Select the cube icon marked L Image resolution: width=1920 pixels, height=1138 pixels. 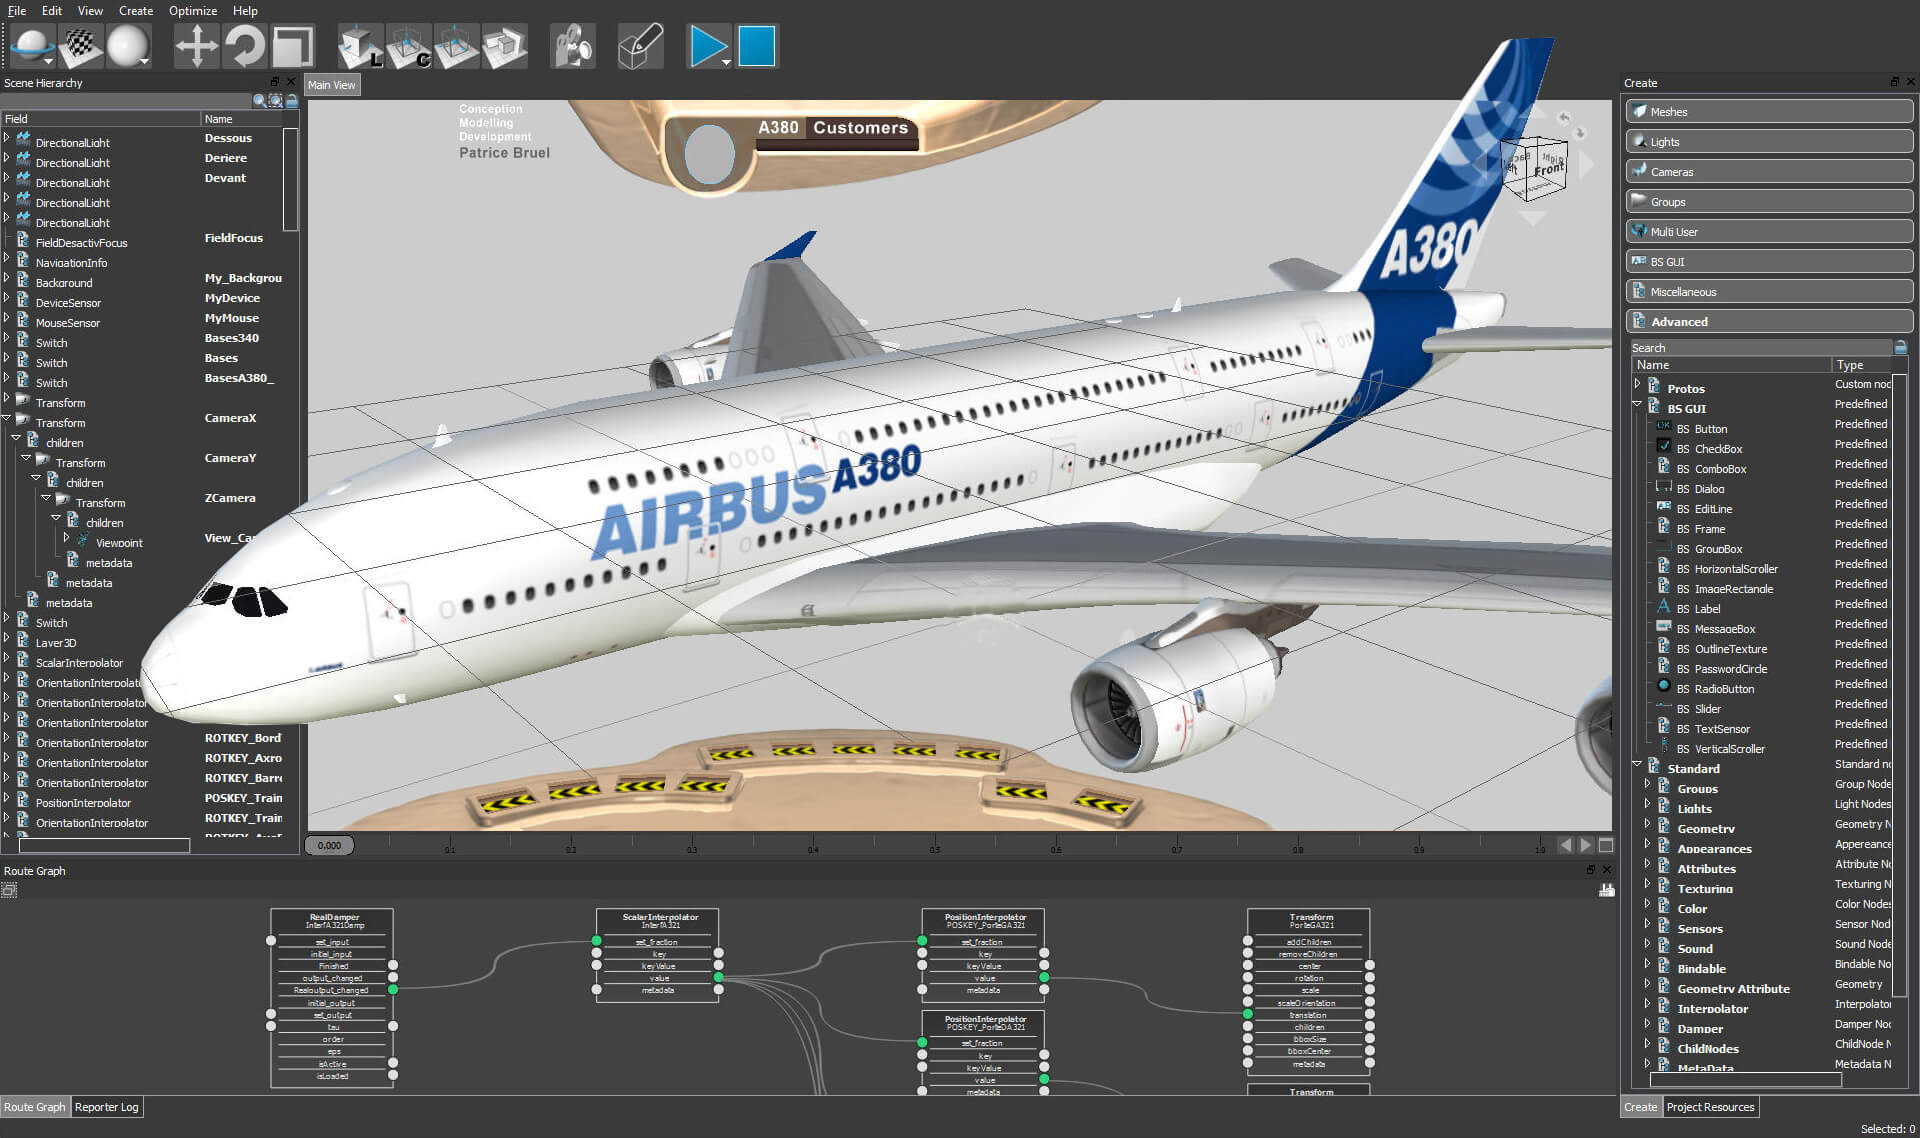(360, 46)
